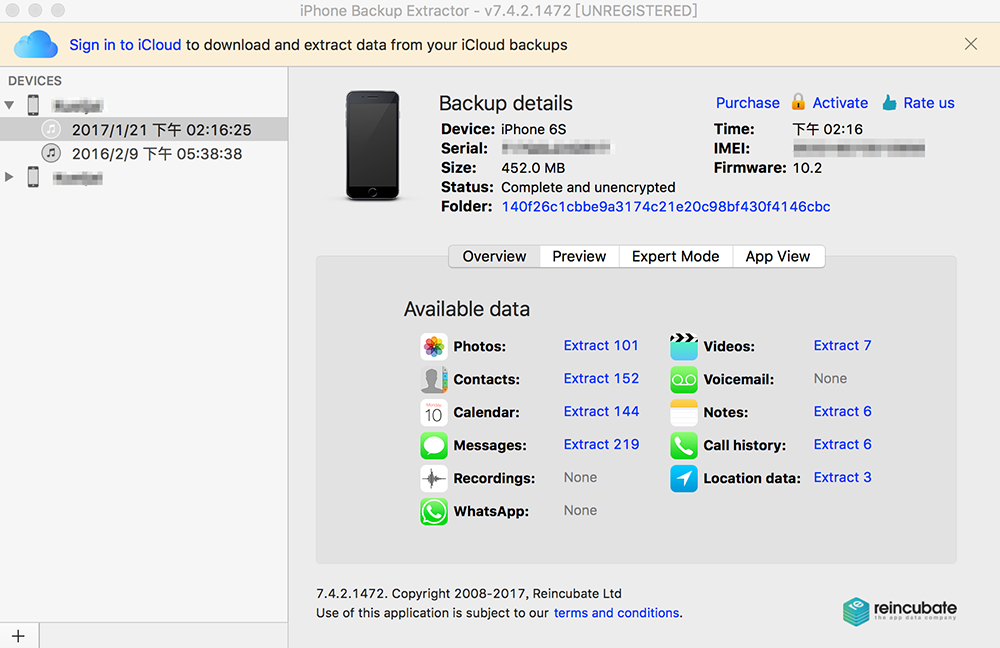Click the yellow Notes icon
The width and height of the screenshot is (1000, 648).
coord(684,413)
